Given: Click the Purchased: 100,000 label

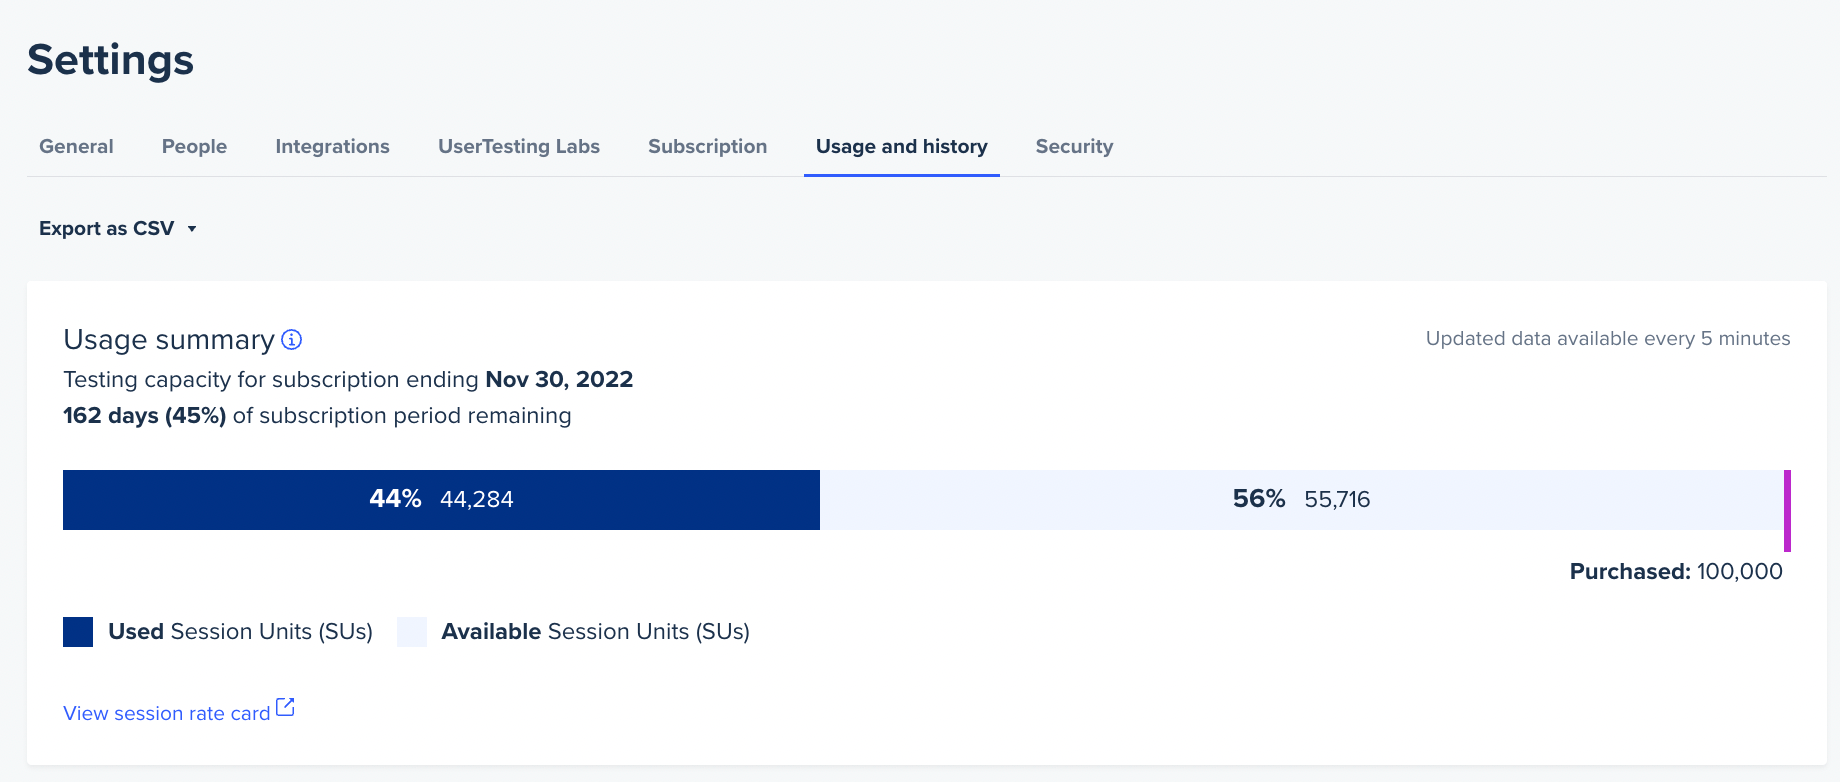Looking at the screenshot, I should (x=1676, y=572).
